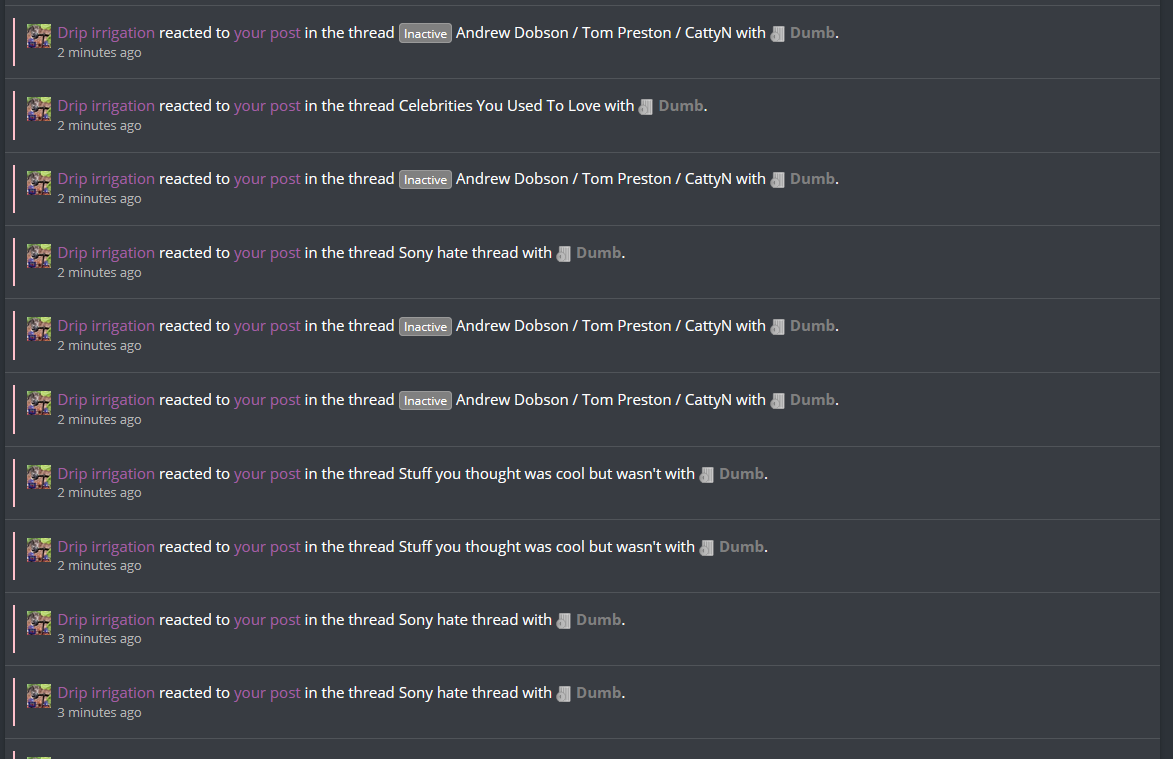Image resolution: width=1173 pixels, height=759 pixels.
Task: Click the avatar beside the 2-minutes-ago Sony hate notification
Action: pos(39,256)
